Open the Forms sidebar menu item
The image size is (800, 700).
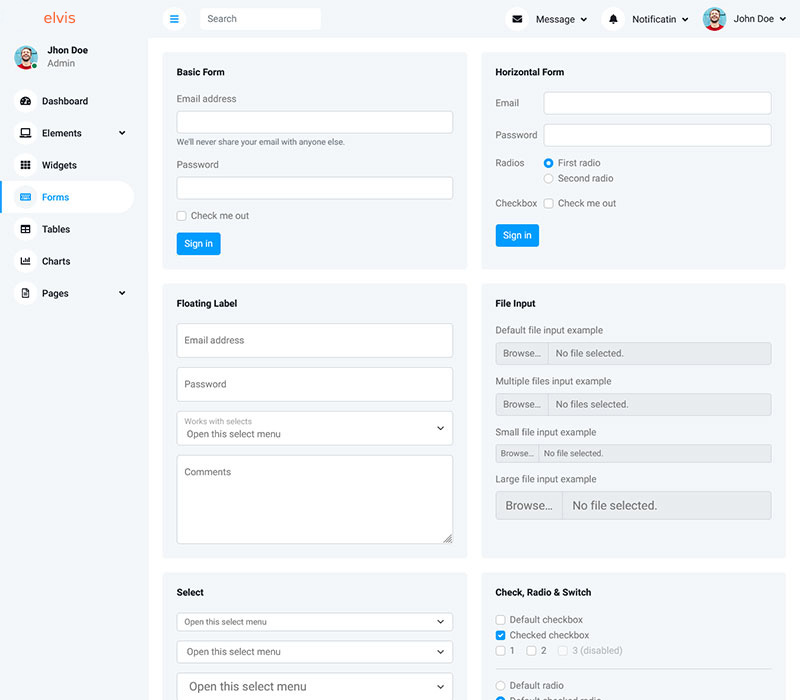56,197
